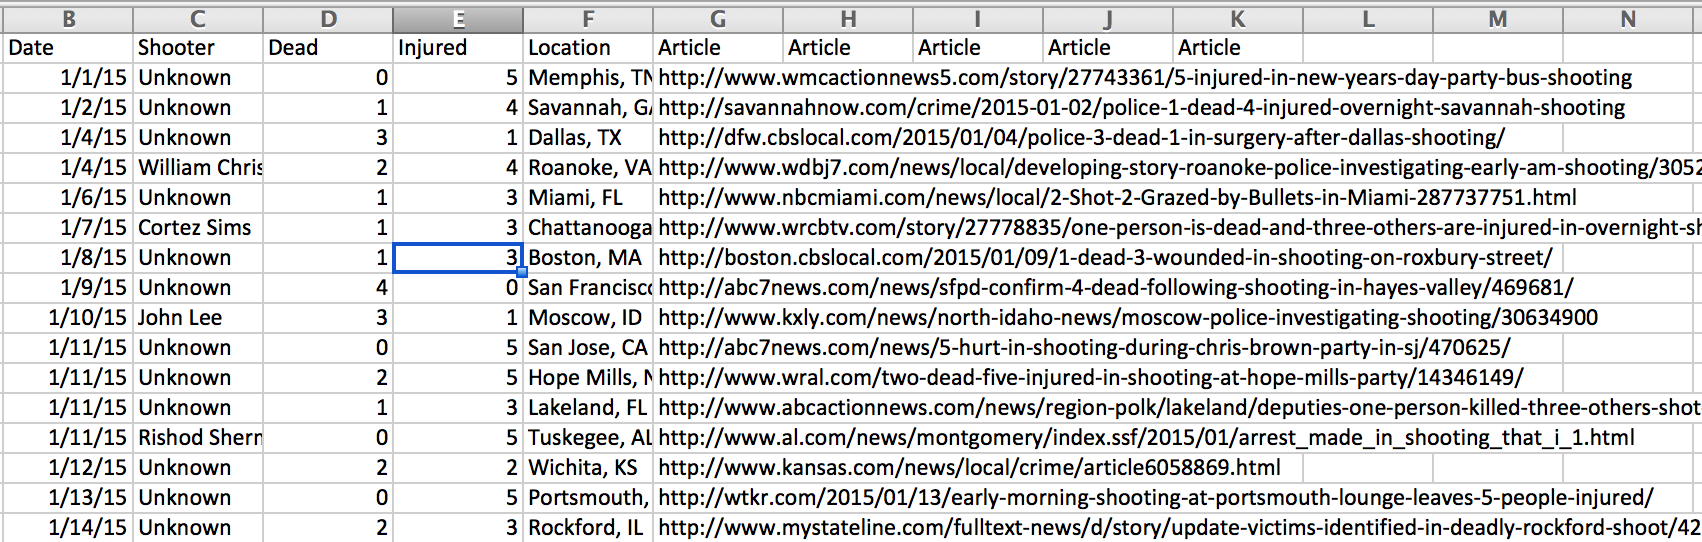Select column M header
This screenshot has width=1702, height=542.
1498,19
